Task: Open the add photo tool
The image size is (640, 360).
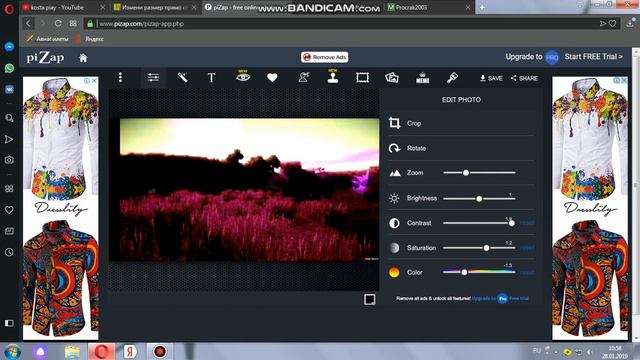Action: (x=392, y=77)
